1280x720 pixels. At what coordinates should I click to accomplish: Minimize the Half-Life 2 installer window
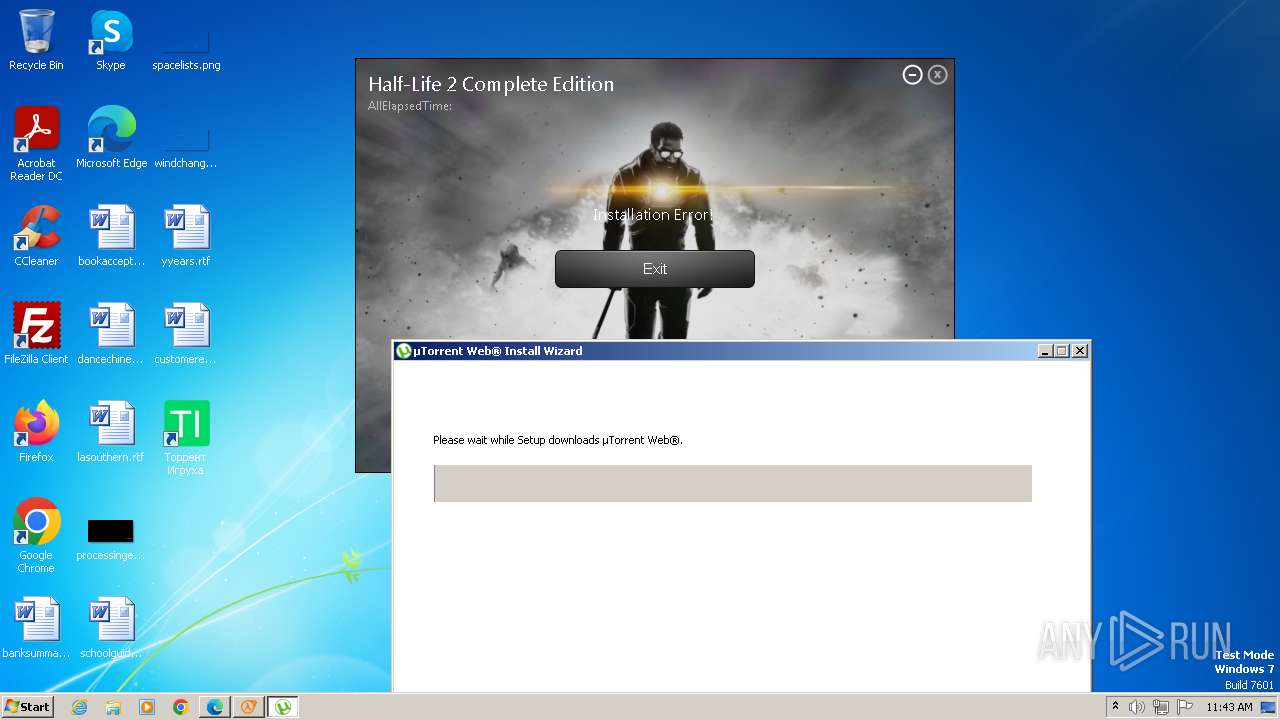(912, 75)
